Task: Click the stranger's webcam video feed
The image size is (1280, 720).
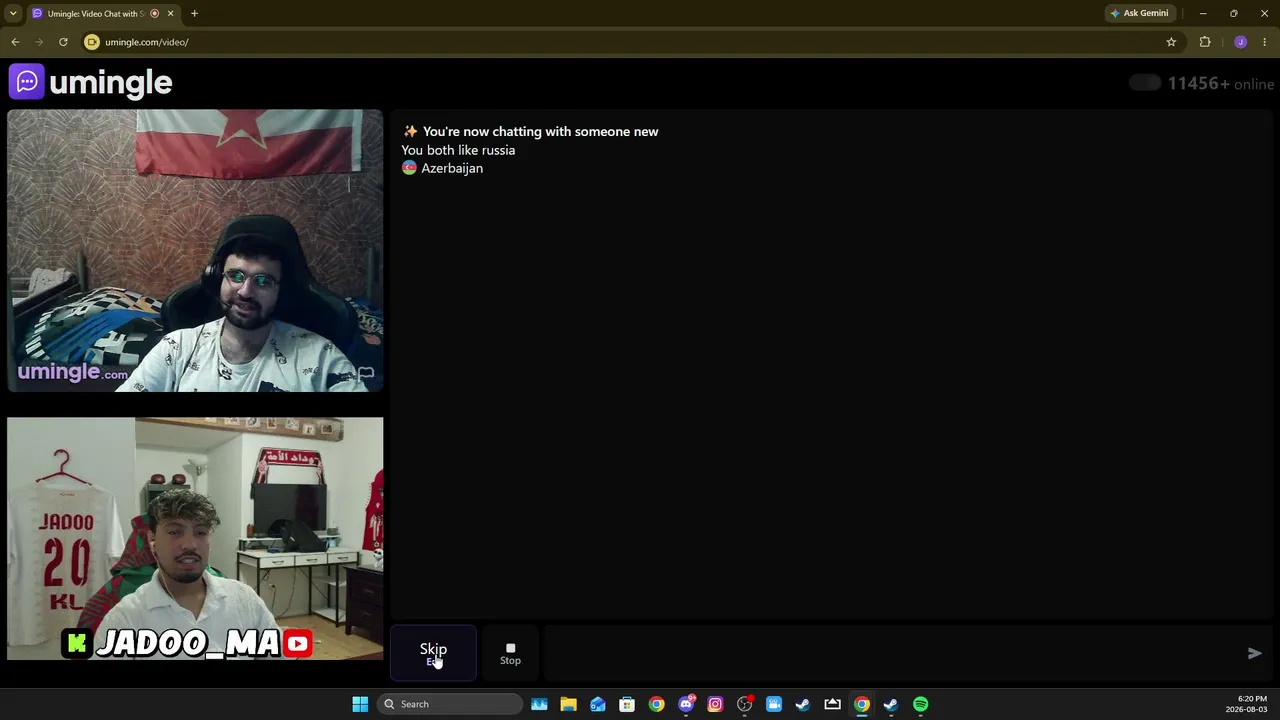Action: tap(195, 250)
